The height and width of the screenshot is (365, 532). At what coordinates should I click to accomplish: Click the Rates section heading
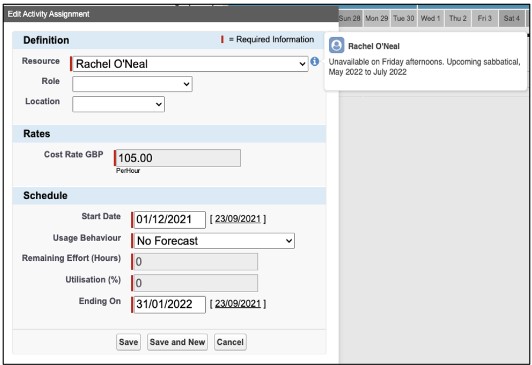click(37, 134)
